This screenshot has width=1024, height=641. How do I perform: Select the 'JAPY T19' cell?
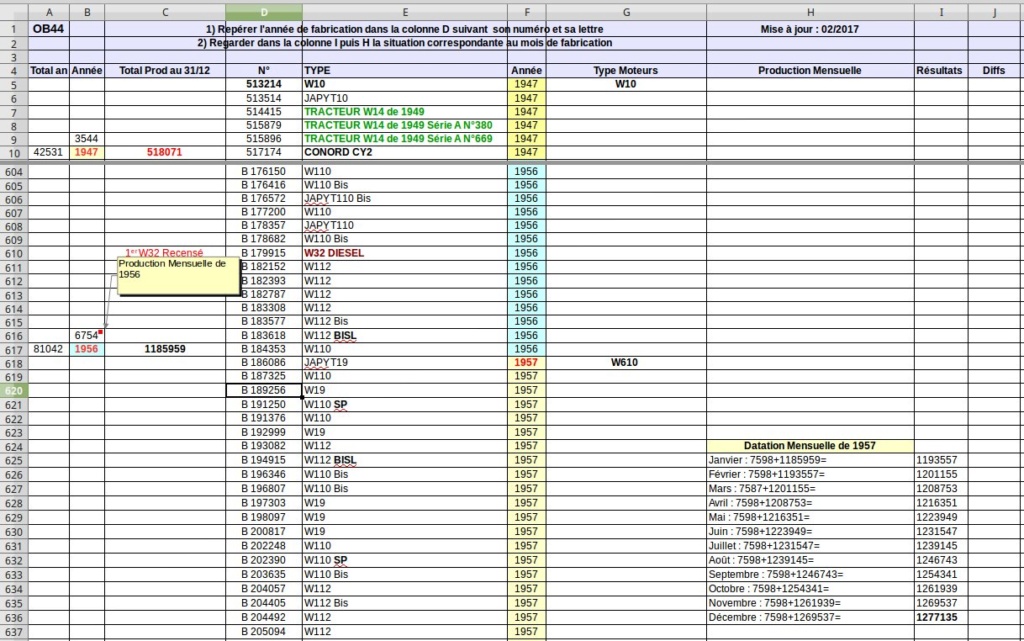click(x=405, y=362)
